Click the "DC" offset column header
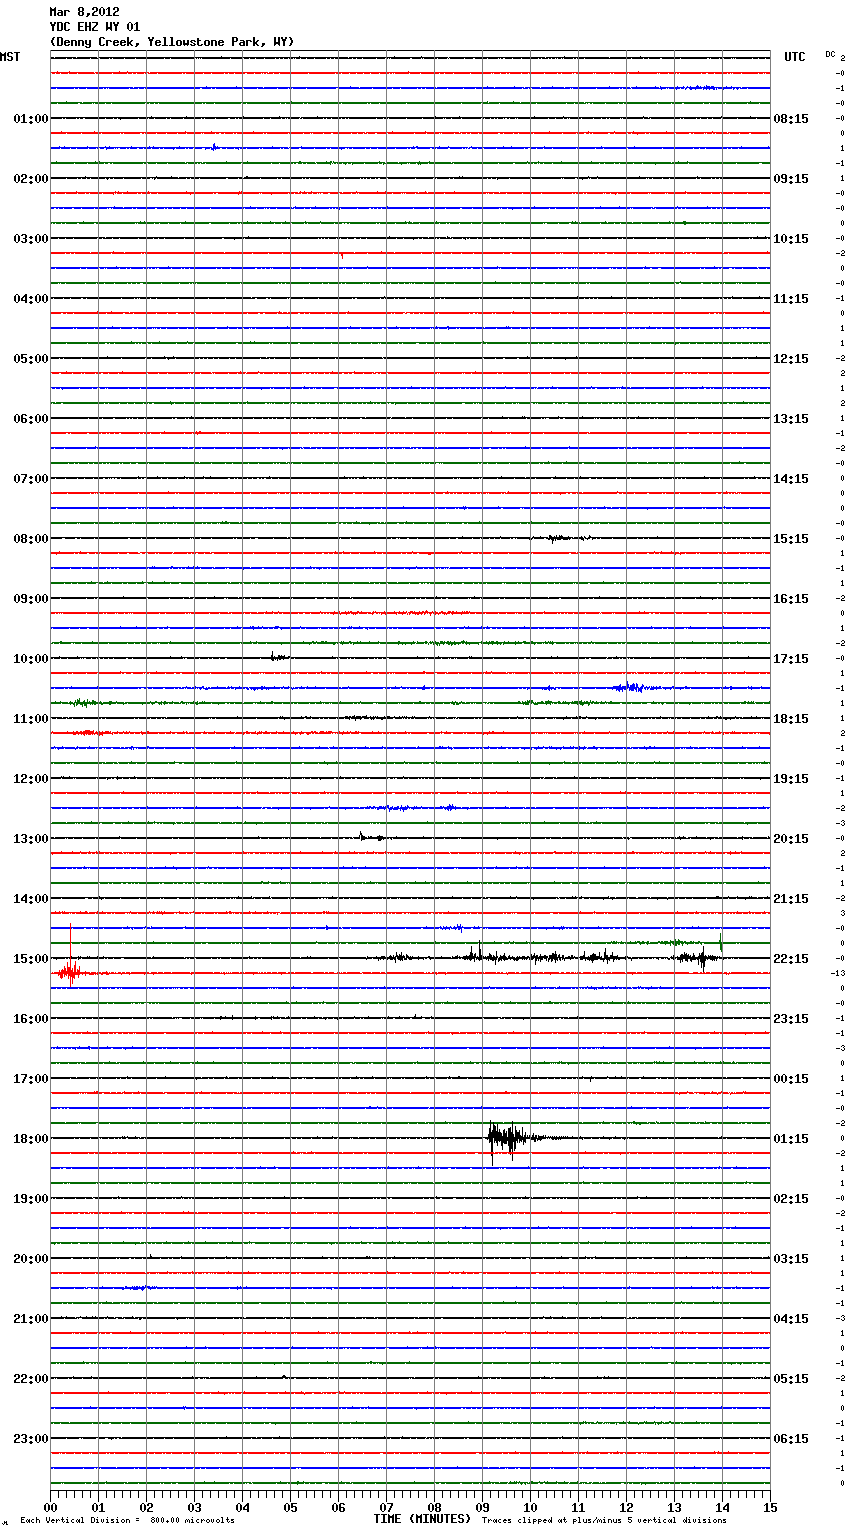Viewport: 850px width, 1534px height. 830,54
